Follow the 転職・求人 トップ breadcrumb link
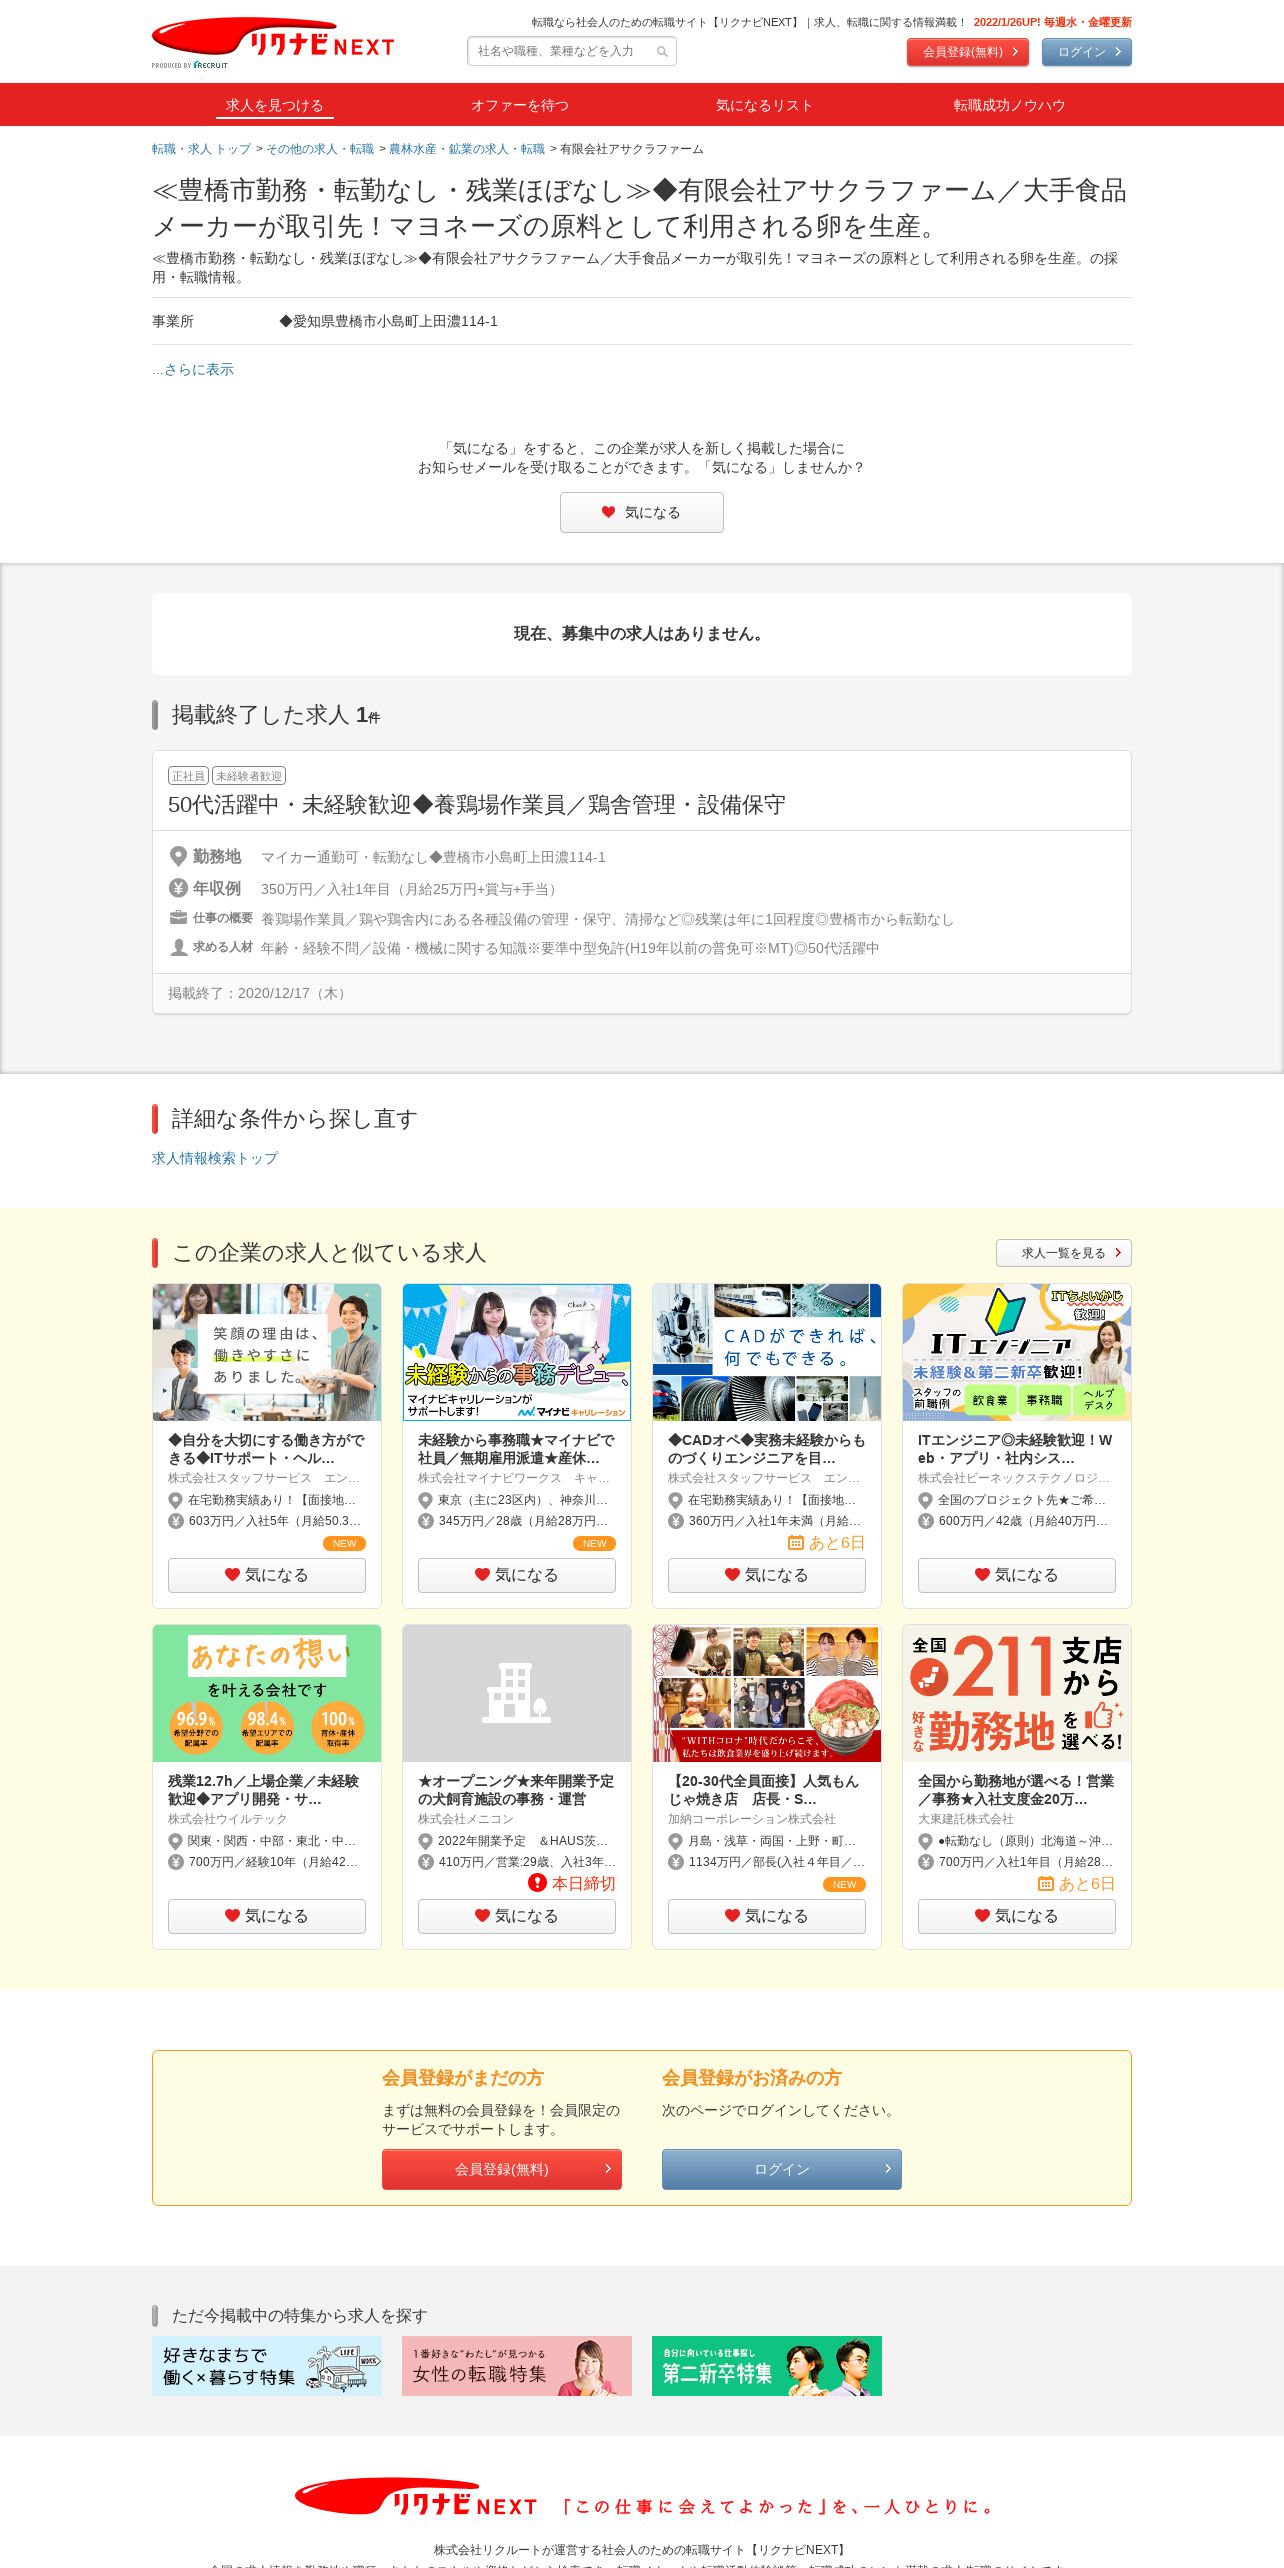 click(x=201, y=149)
